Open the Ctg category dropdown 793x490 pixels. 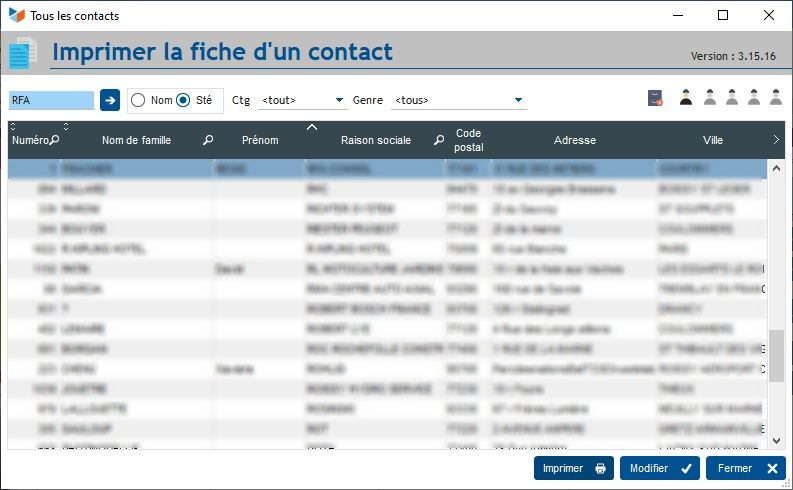pyautogui.click(x=302, y=100)
